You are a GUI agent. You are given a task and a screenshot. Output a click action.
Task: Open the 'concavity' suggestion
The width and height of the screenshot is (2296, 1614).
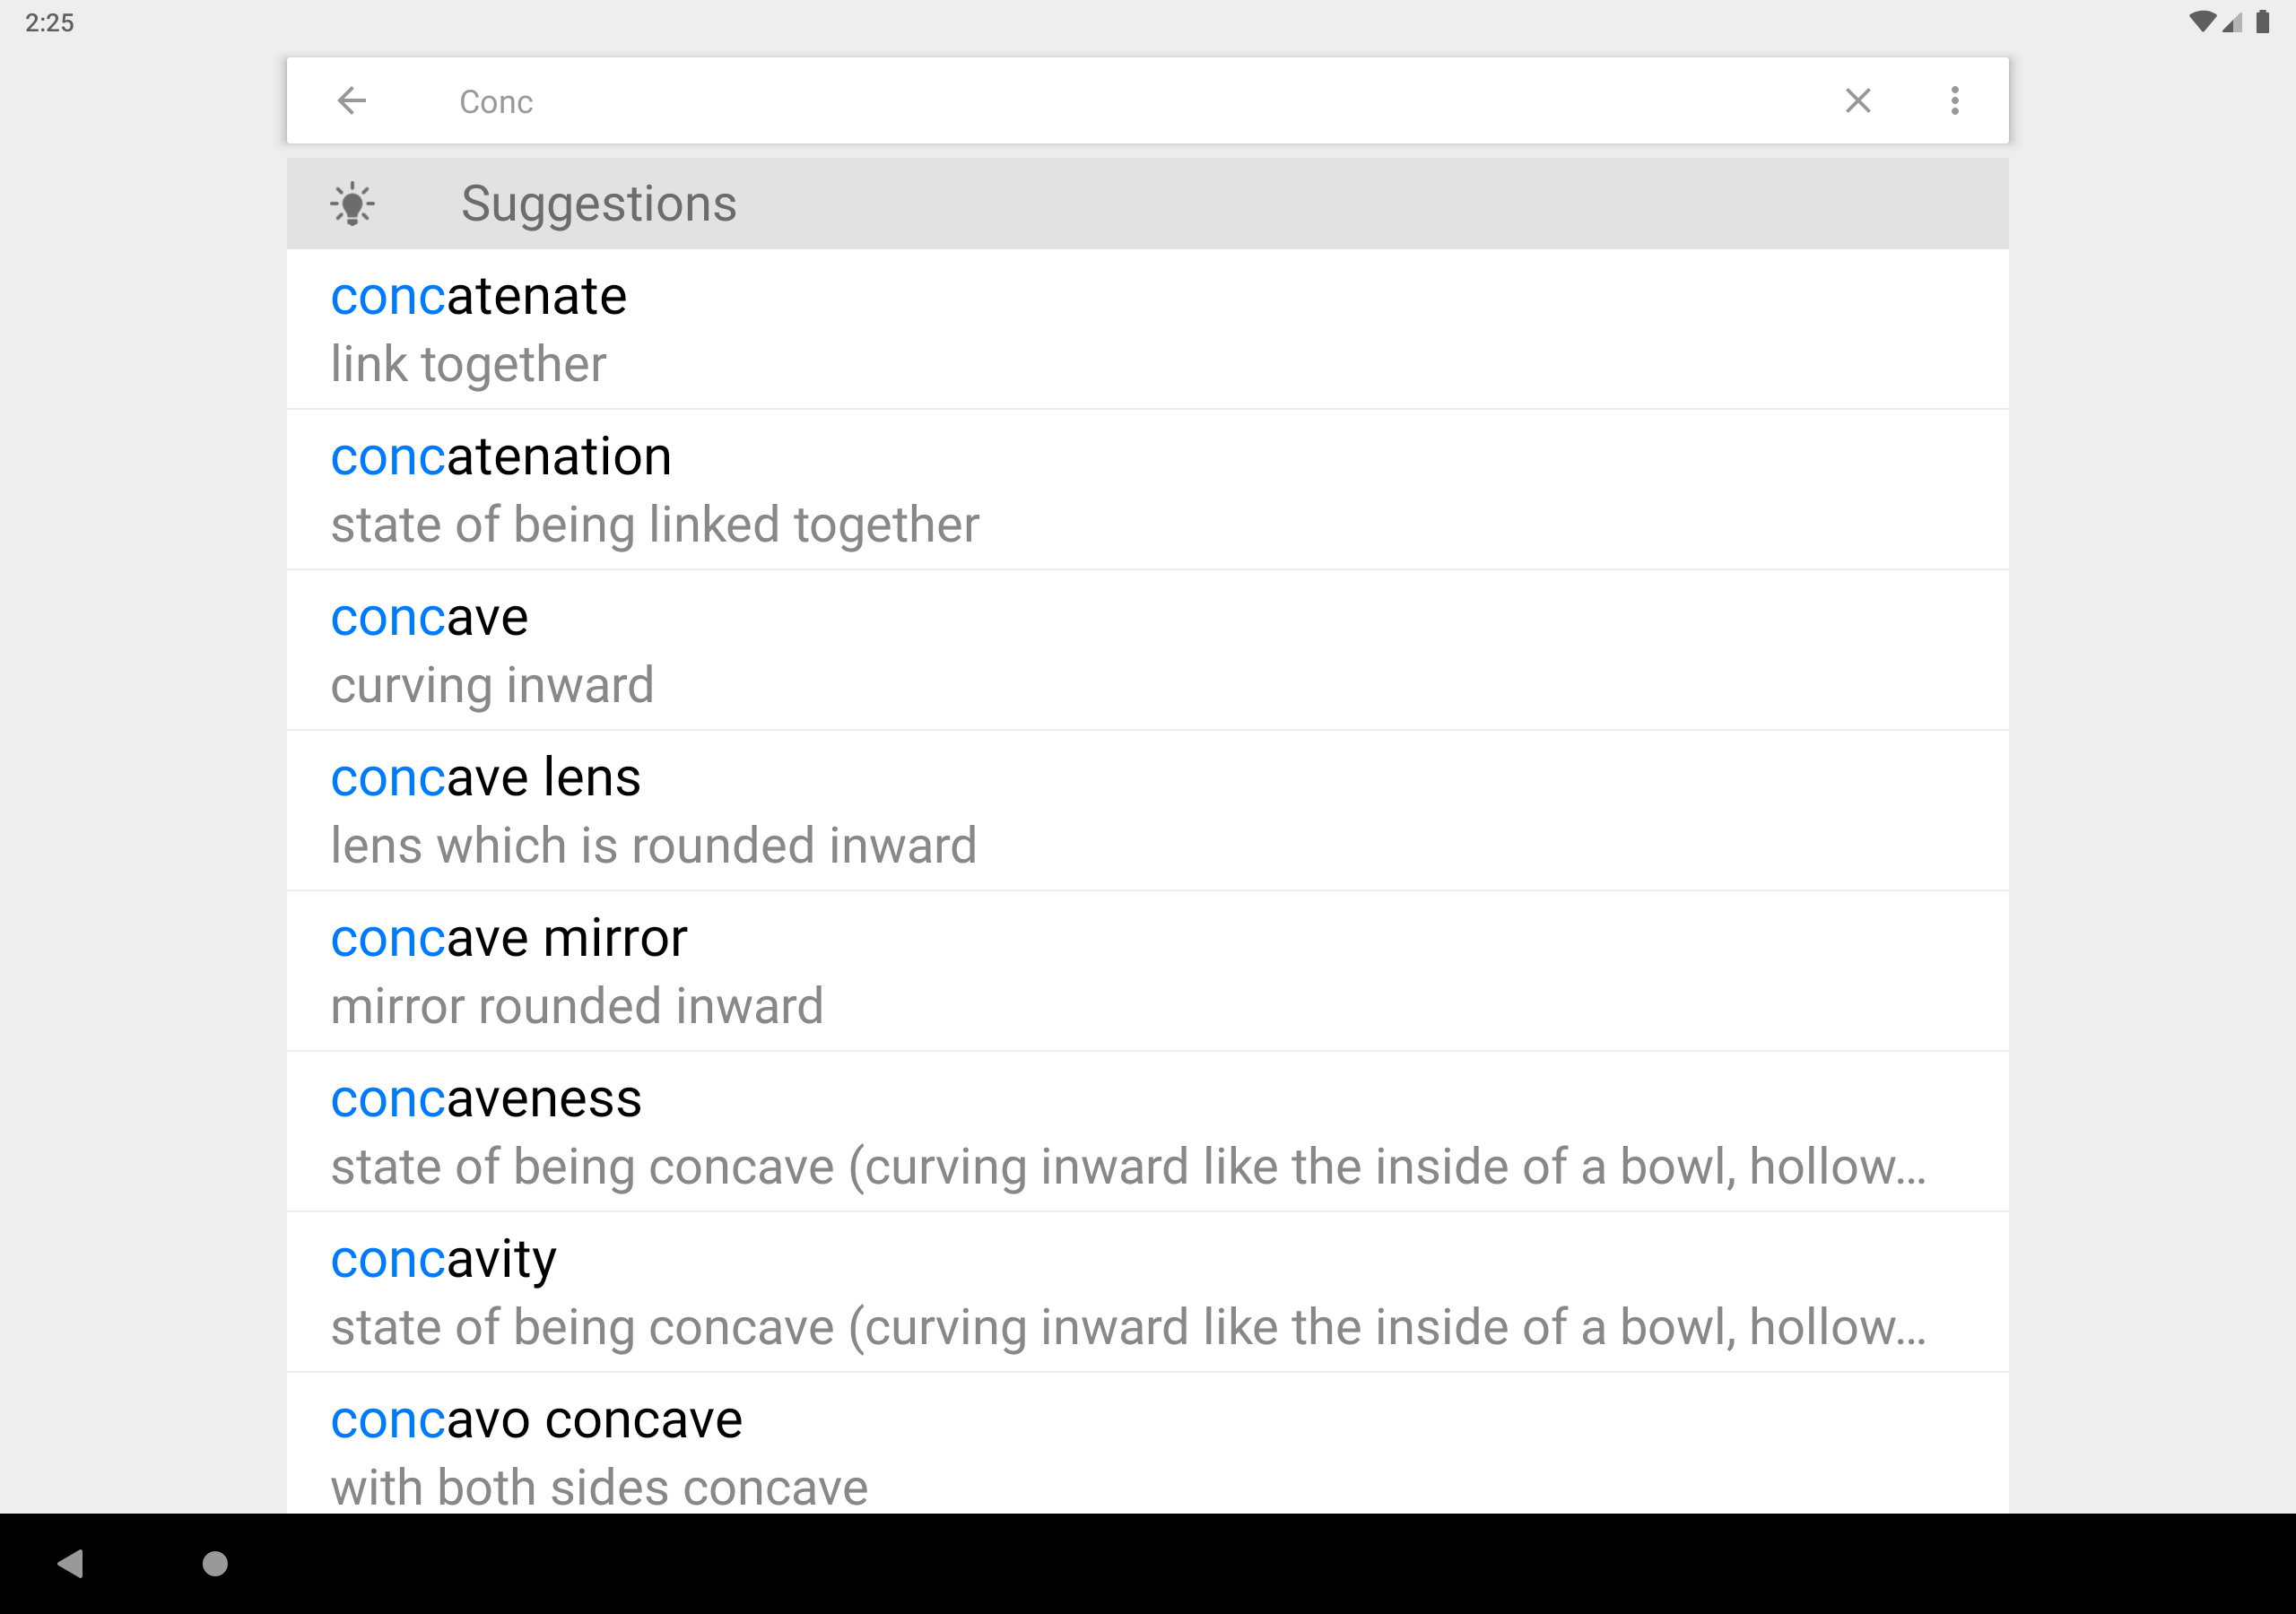click(1147, 1292)
